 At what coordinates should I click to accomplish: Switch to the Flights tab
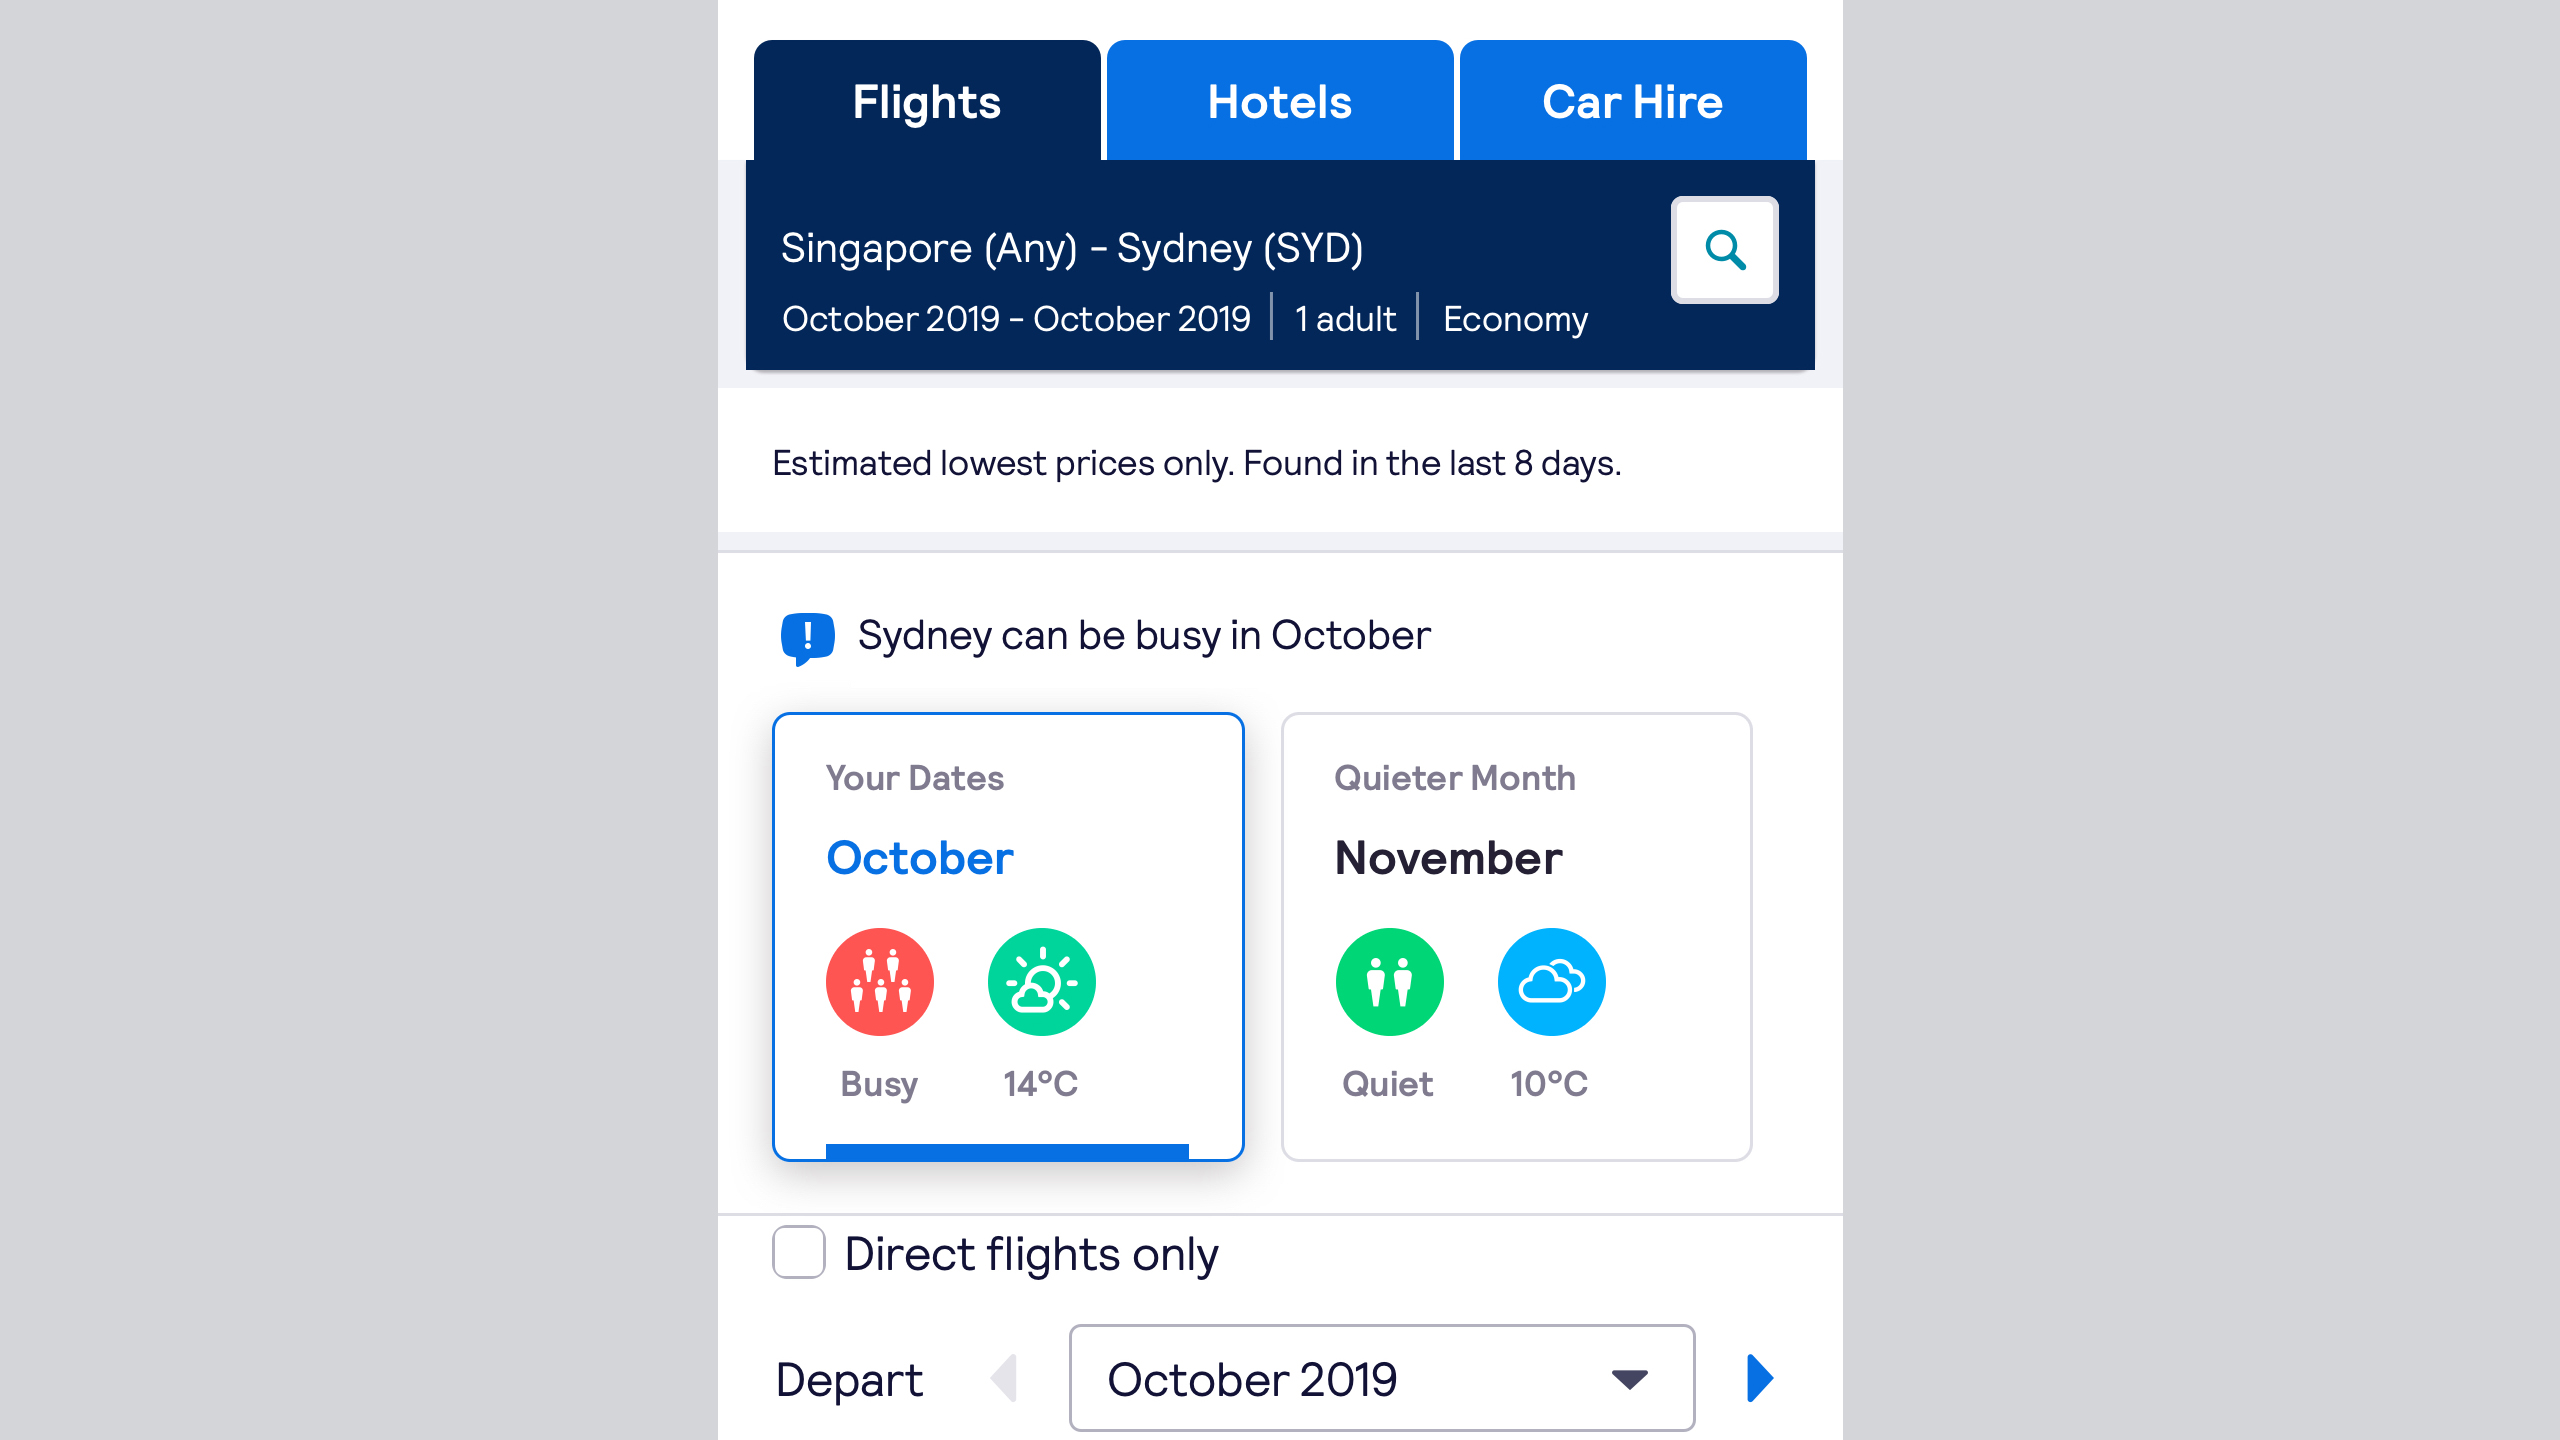click(927, 100)
